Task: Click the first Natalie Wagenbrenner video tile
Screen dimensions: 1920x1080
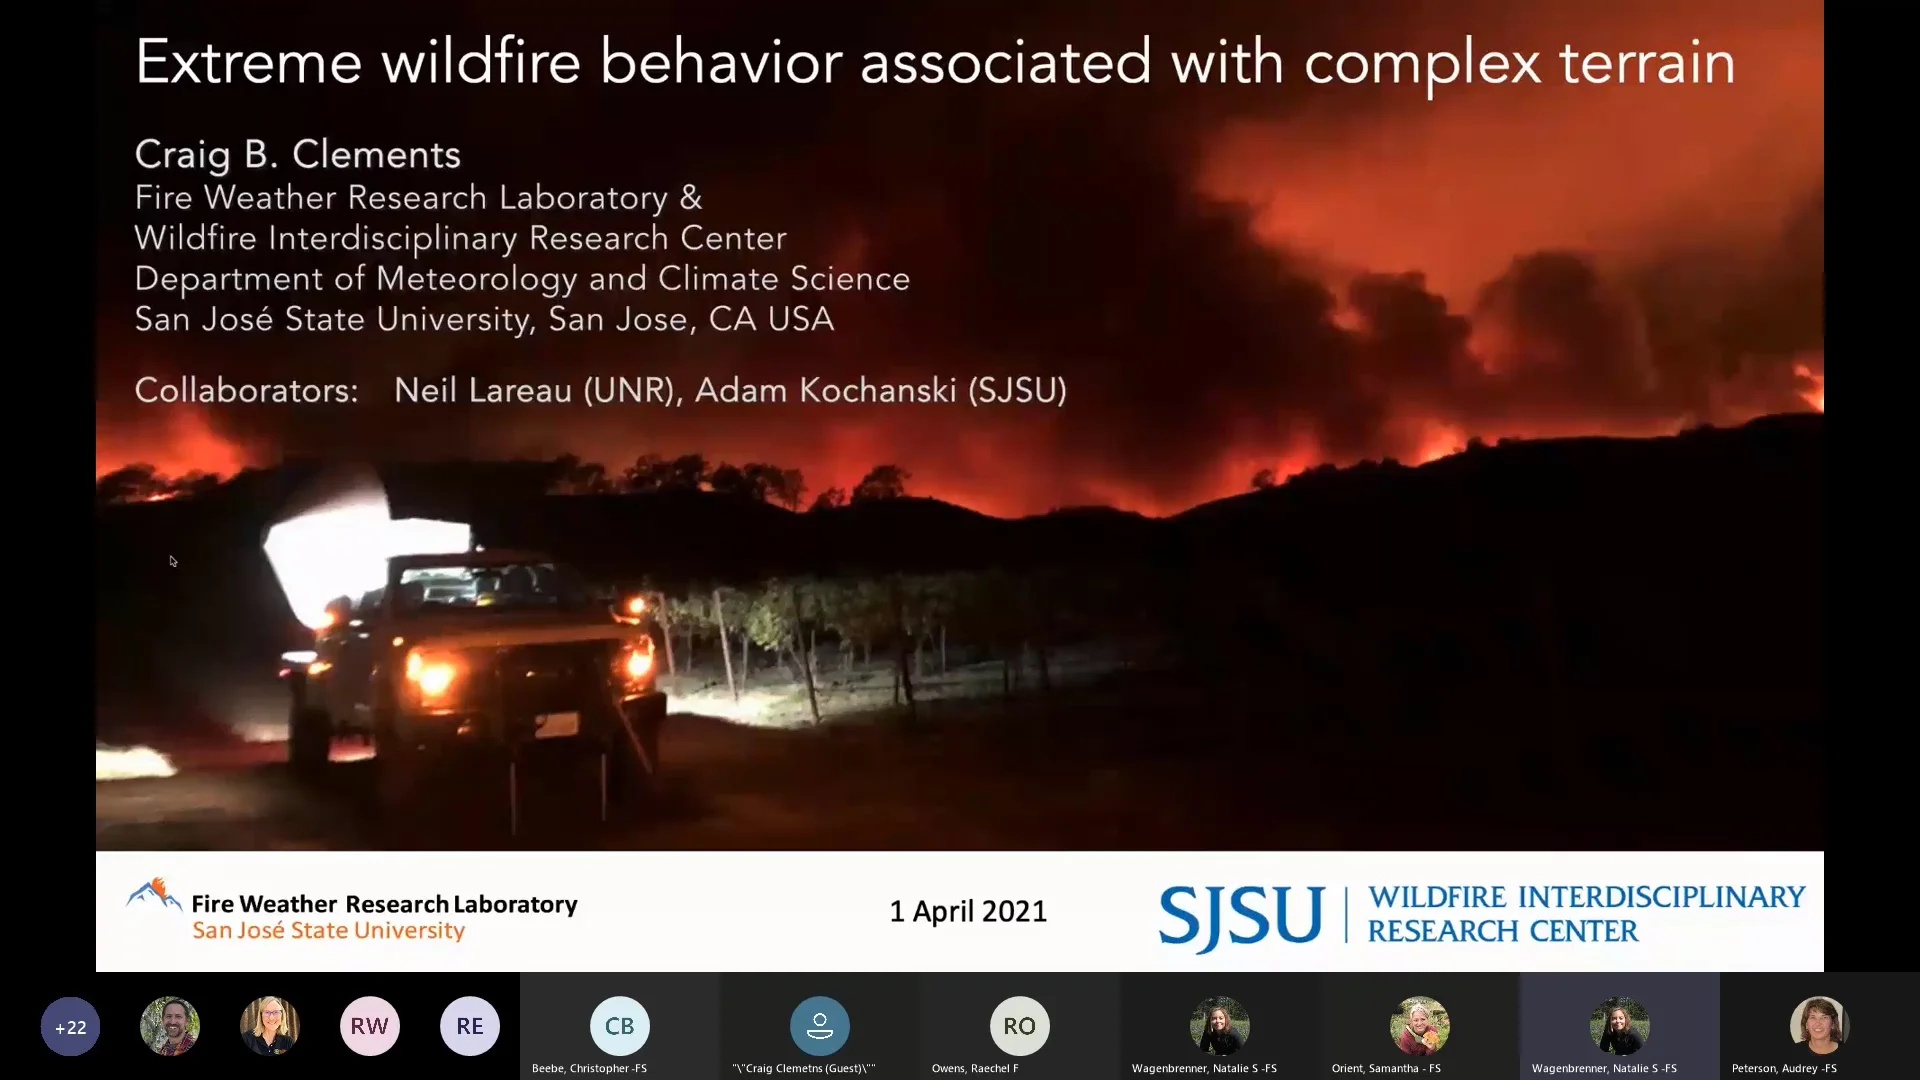Action: pos(1220,1027)
